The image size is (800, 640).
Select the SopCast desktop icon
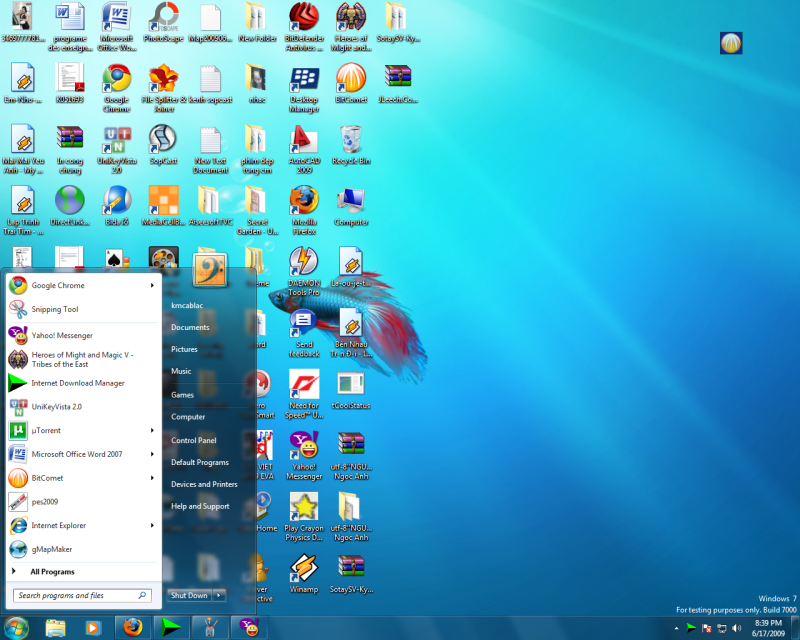162,140
